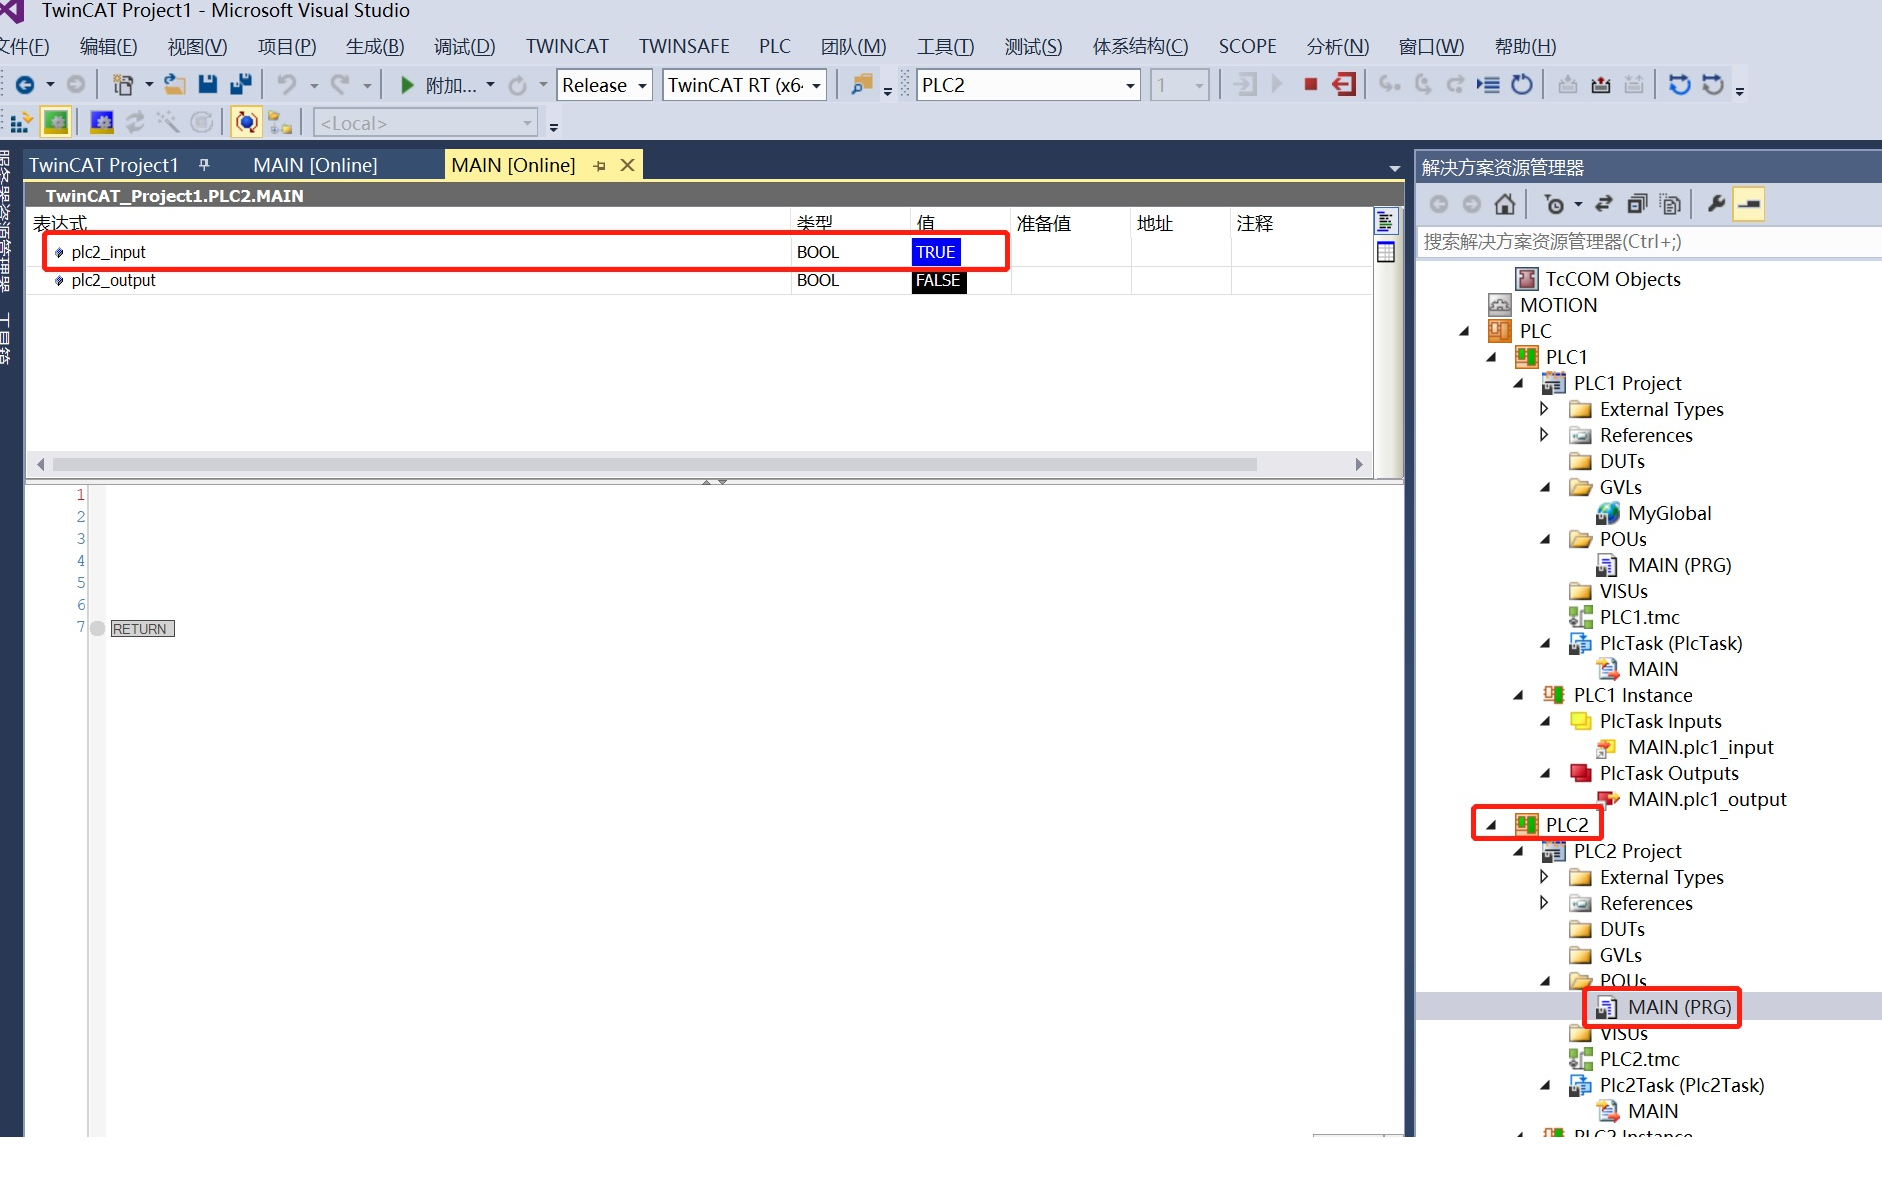Click Sync with Active Document icon

(x=1604, y=204)
